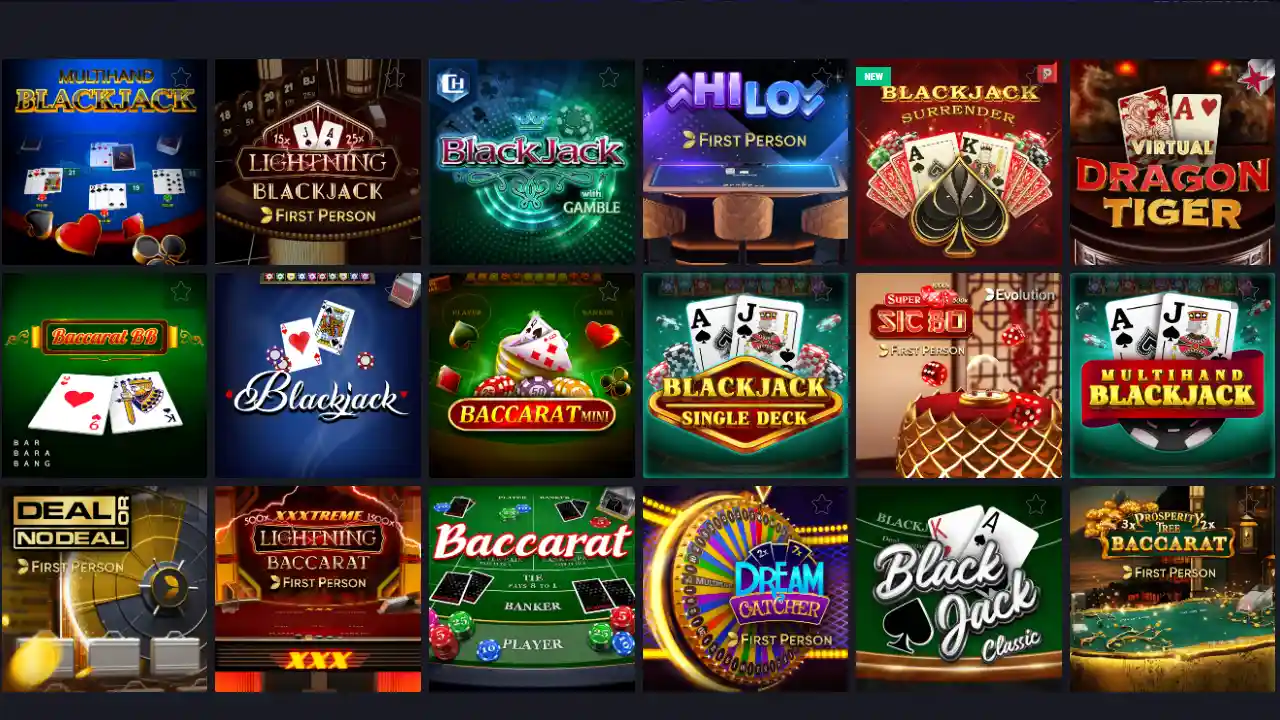Open Virtual Dragon Tiger game

coord(1173,162)
